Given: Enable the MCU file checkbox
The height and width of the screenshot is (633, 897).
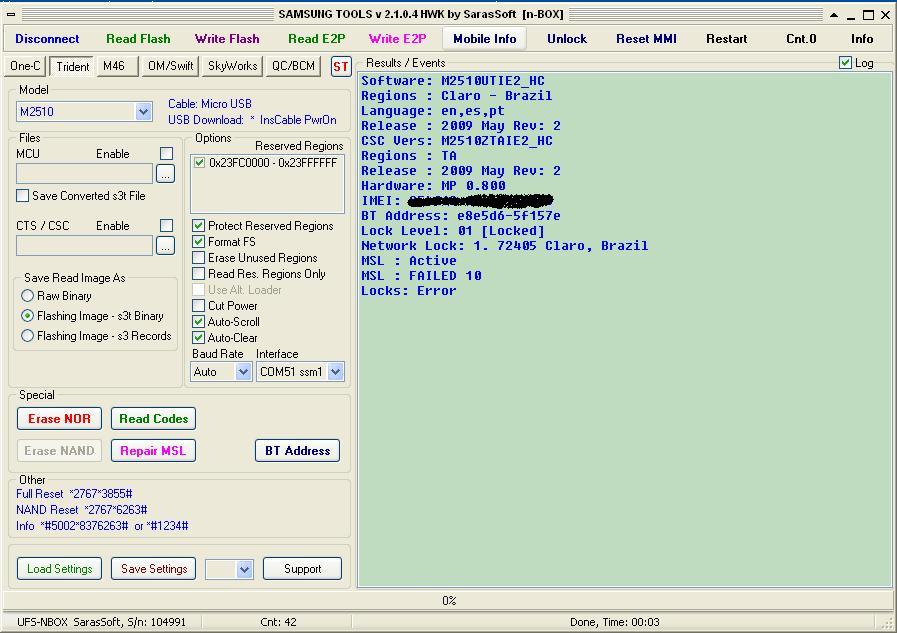Looking at the screenshot, I should coord(166,154).
